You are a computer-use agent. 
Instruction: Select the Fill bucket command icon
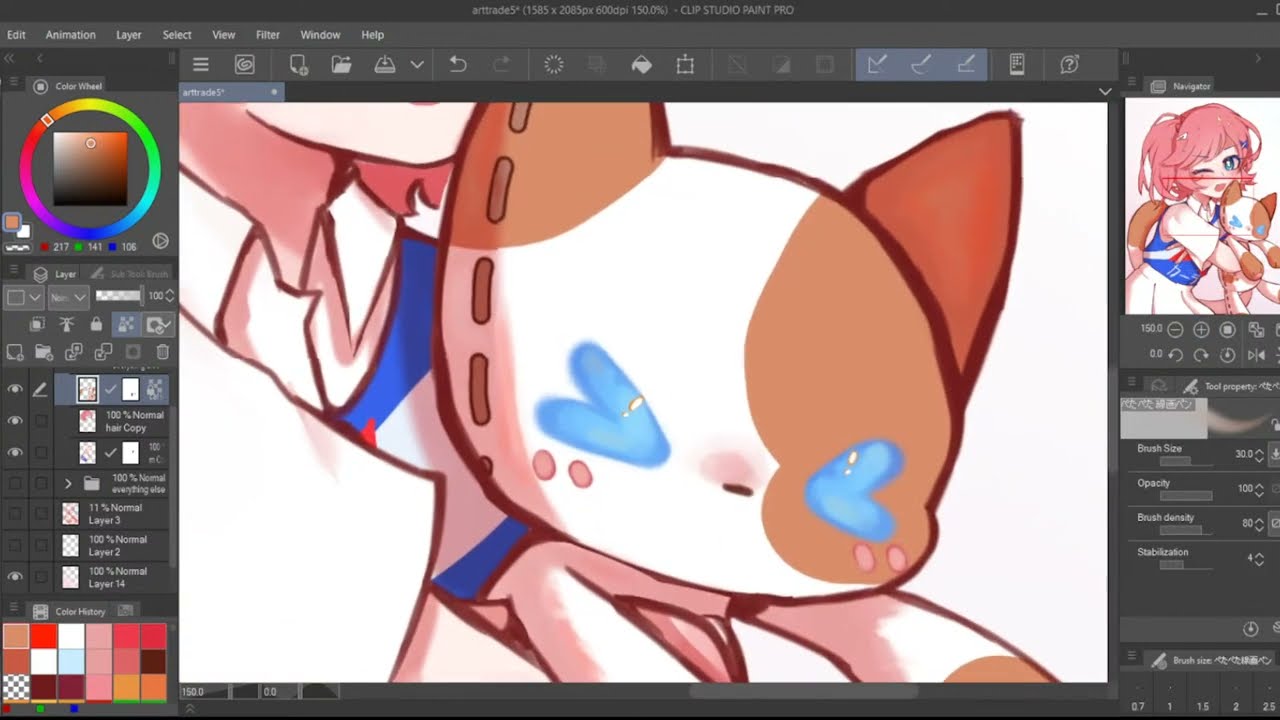click(x=642, y=65)
